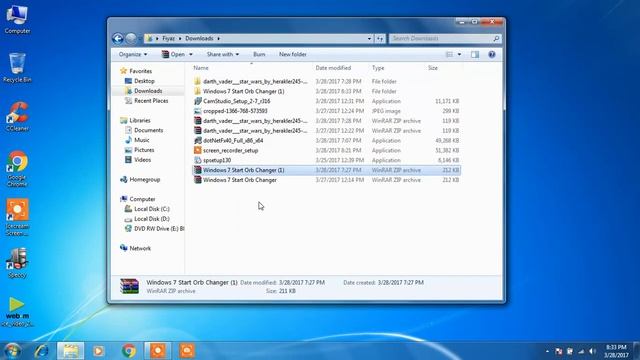Select the Google Chrome desktop shortcut
The image size is (640, 360).
click(x=17, y=169)
